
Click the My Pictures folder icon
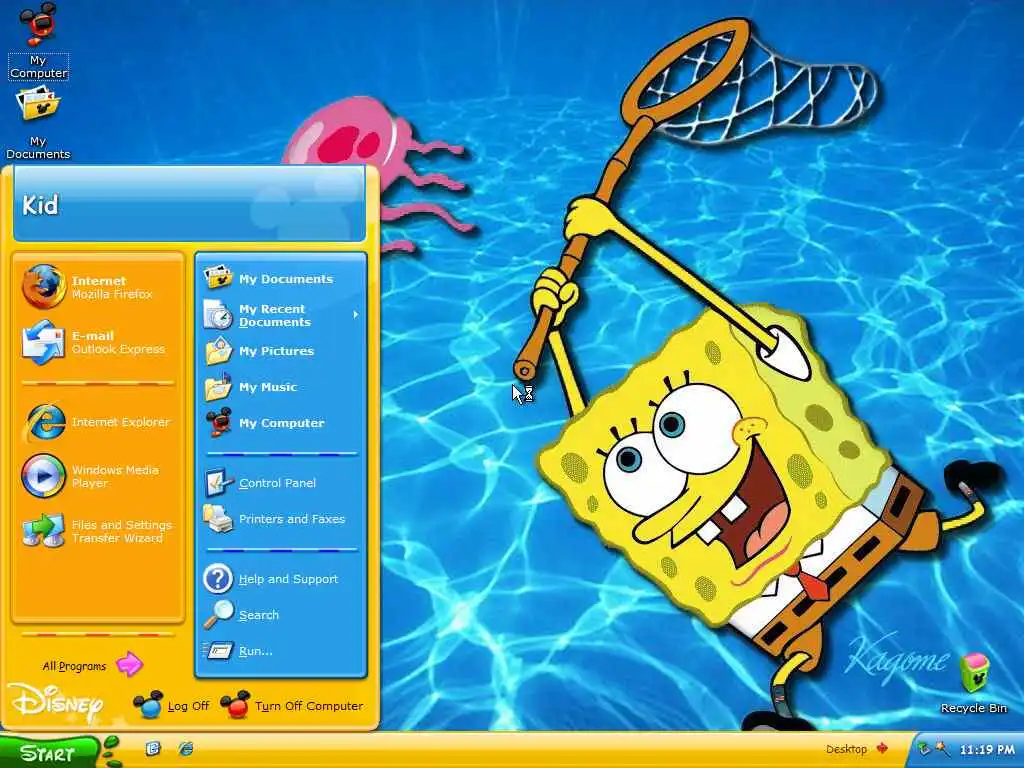218,351
